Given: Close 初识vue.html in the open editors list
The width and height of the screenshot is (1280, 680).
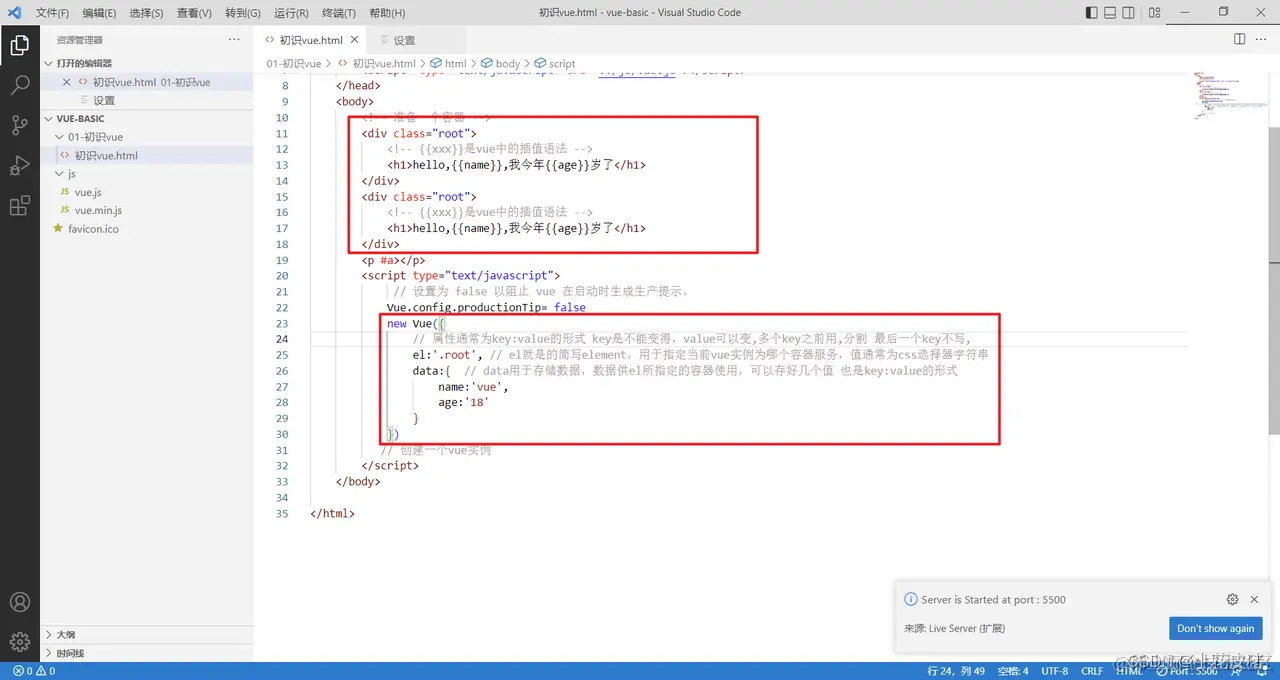Looking at the screenshot, I should click(67, 82).
